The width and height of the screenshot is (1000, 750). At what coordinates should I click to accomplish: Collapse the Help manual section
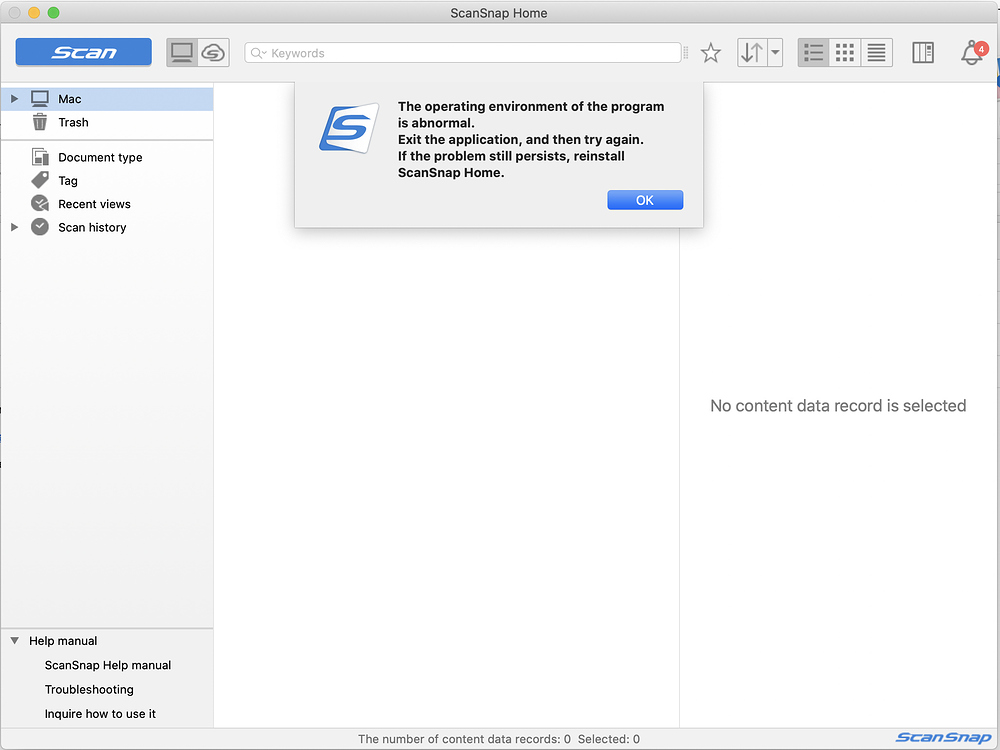tap(14, 640)
